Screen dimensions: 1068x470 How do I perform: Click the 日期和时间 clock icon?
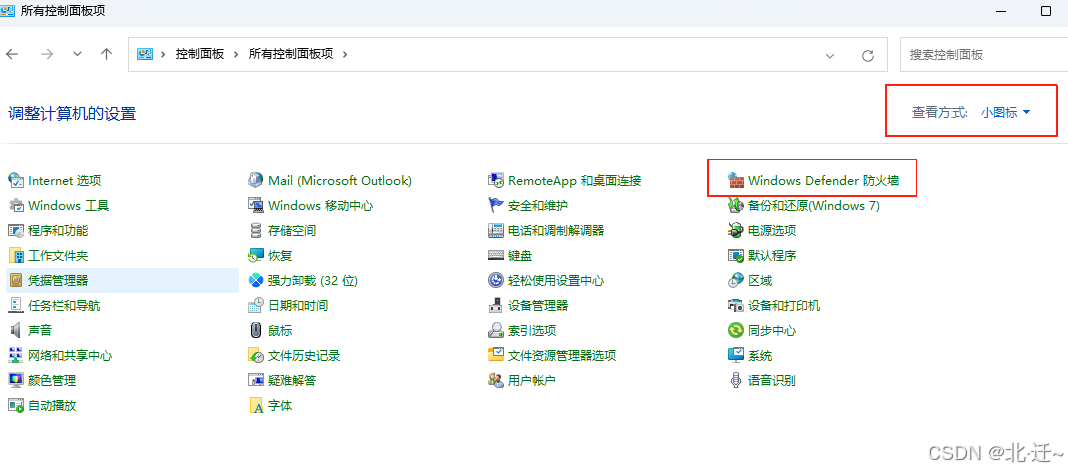pyautogui.click(x=256, y=305)
